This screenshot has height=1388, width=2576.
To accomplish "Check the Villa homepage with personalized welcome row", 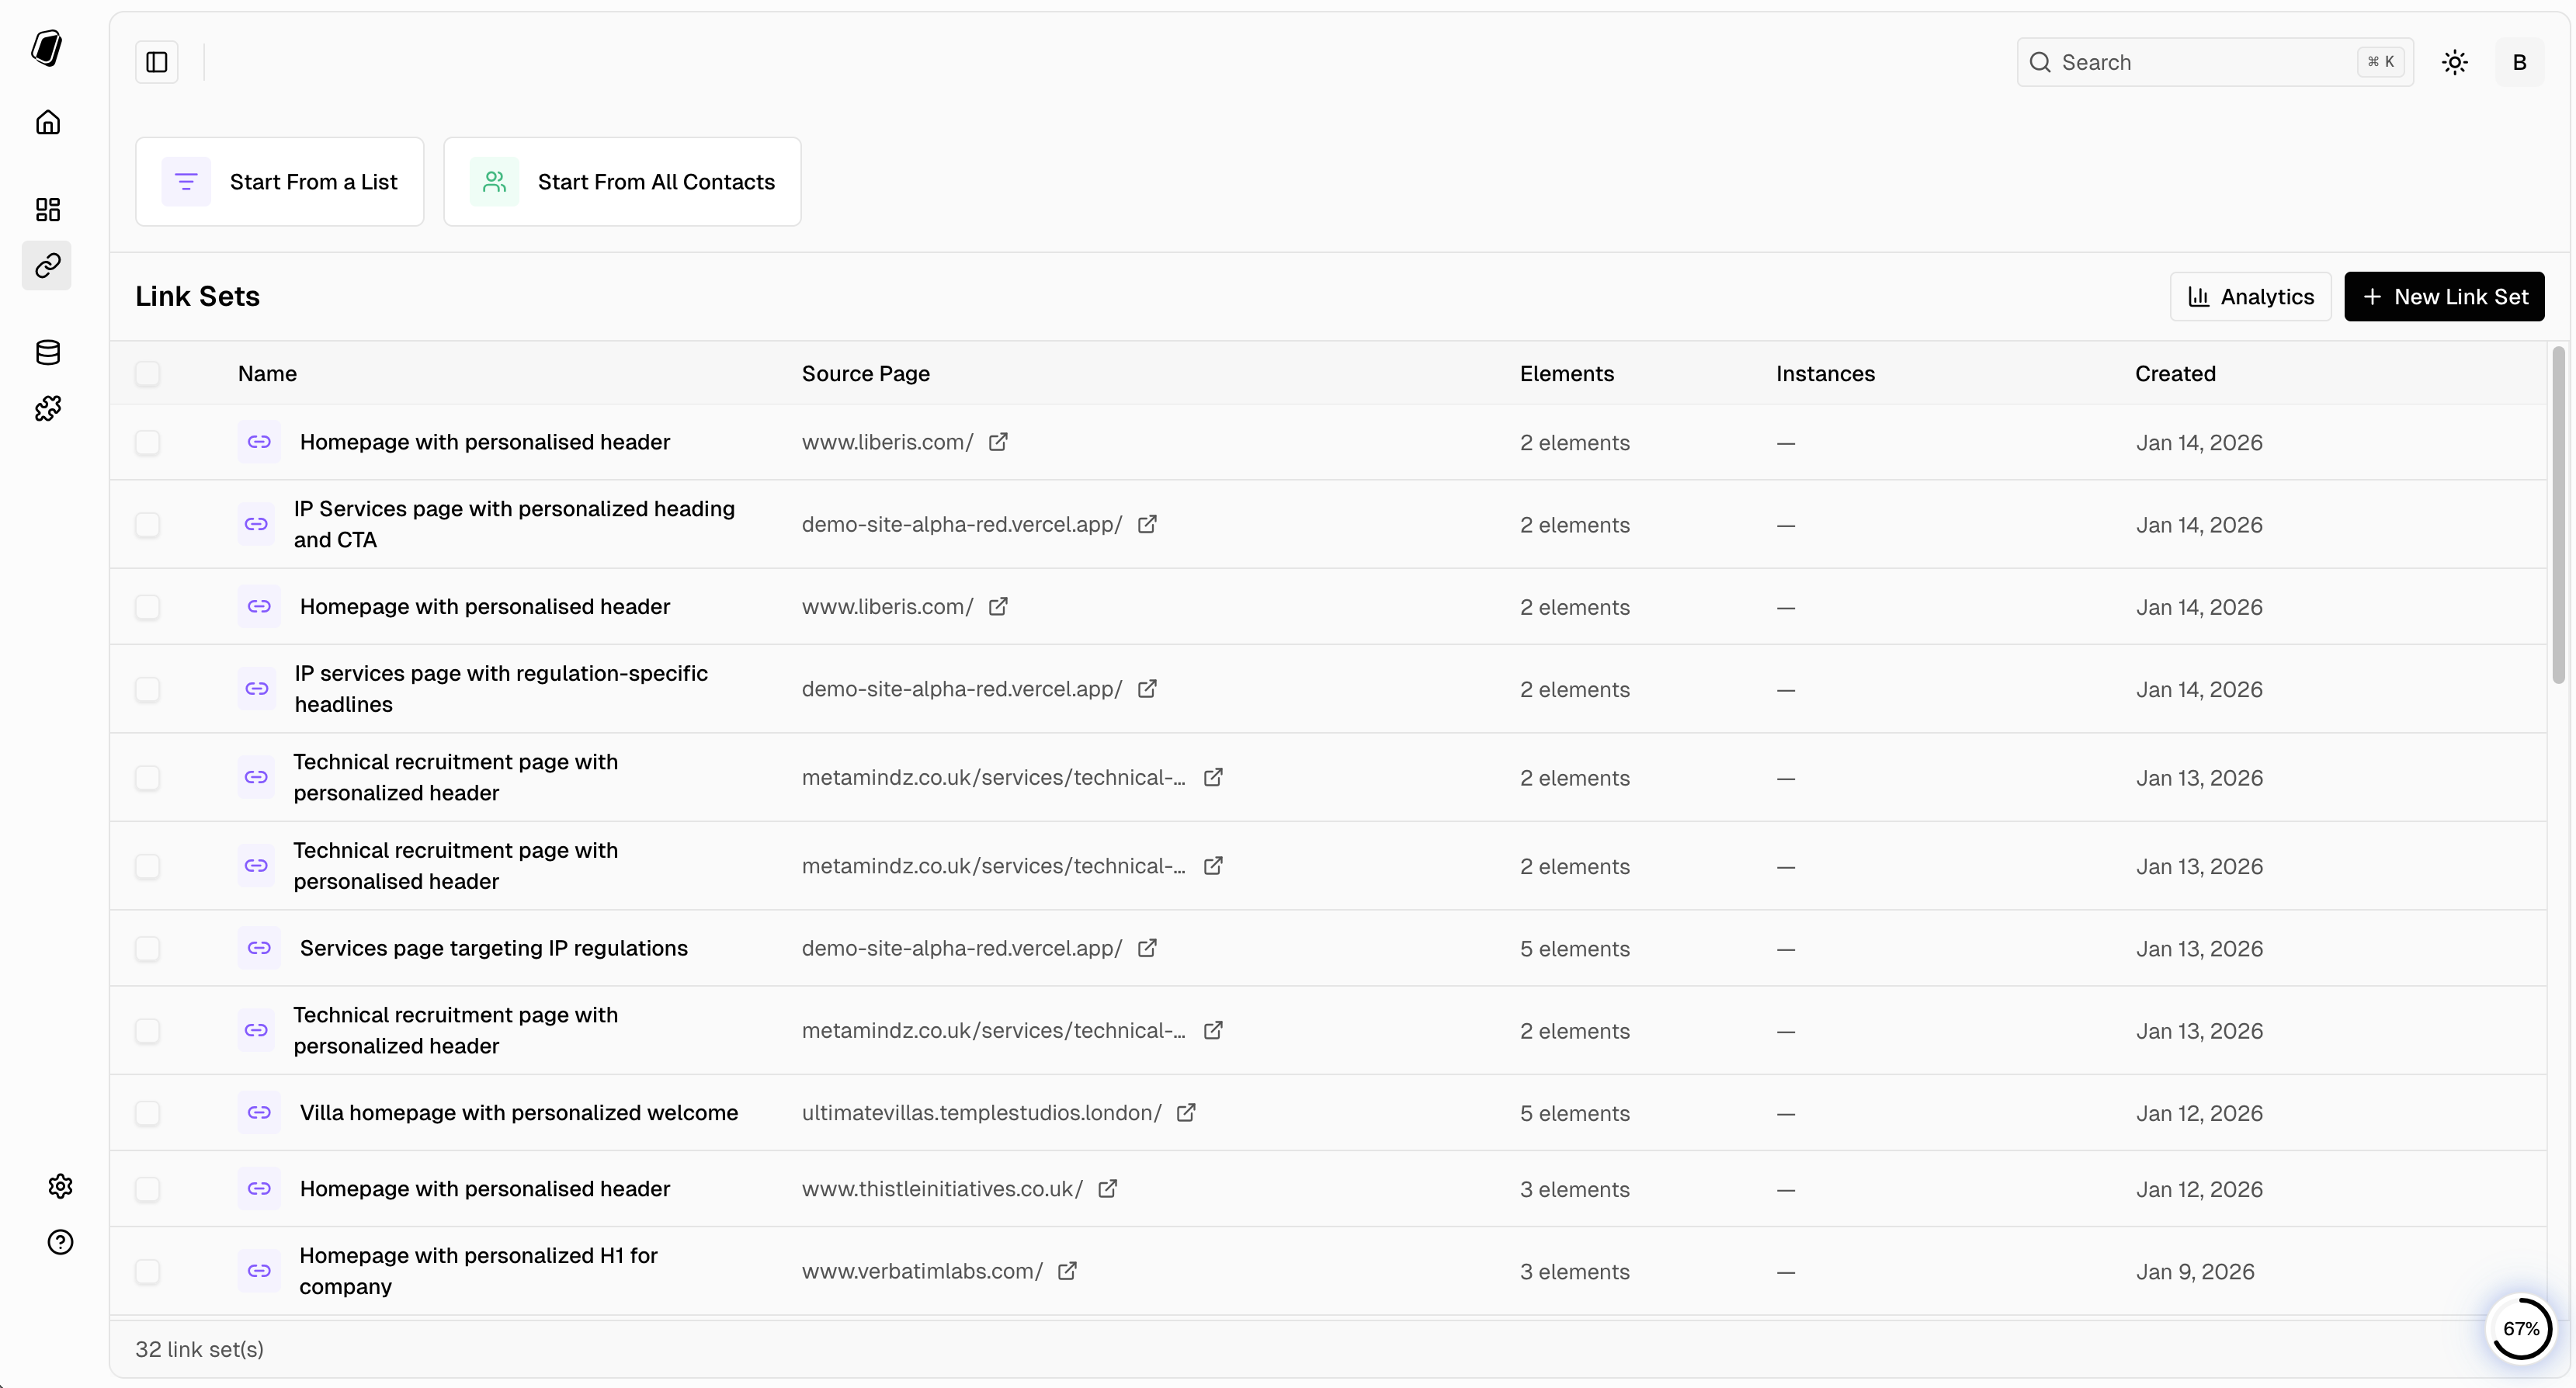I will (148, 1113).
